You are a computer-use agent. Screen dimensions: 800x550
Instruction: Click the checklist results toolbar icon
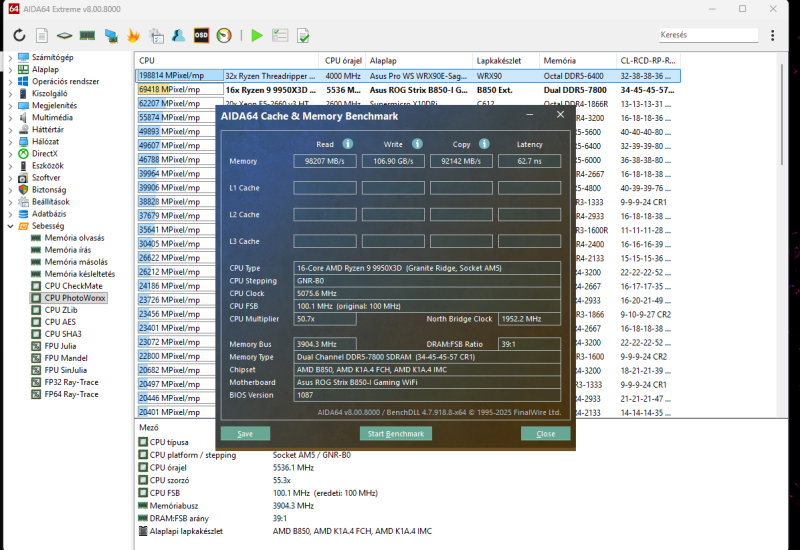pyautogui.click(x=280, y=35)
